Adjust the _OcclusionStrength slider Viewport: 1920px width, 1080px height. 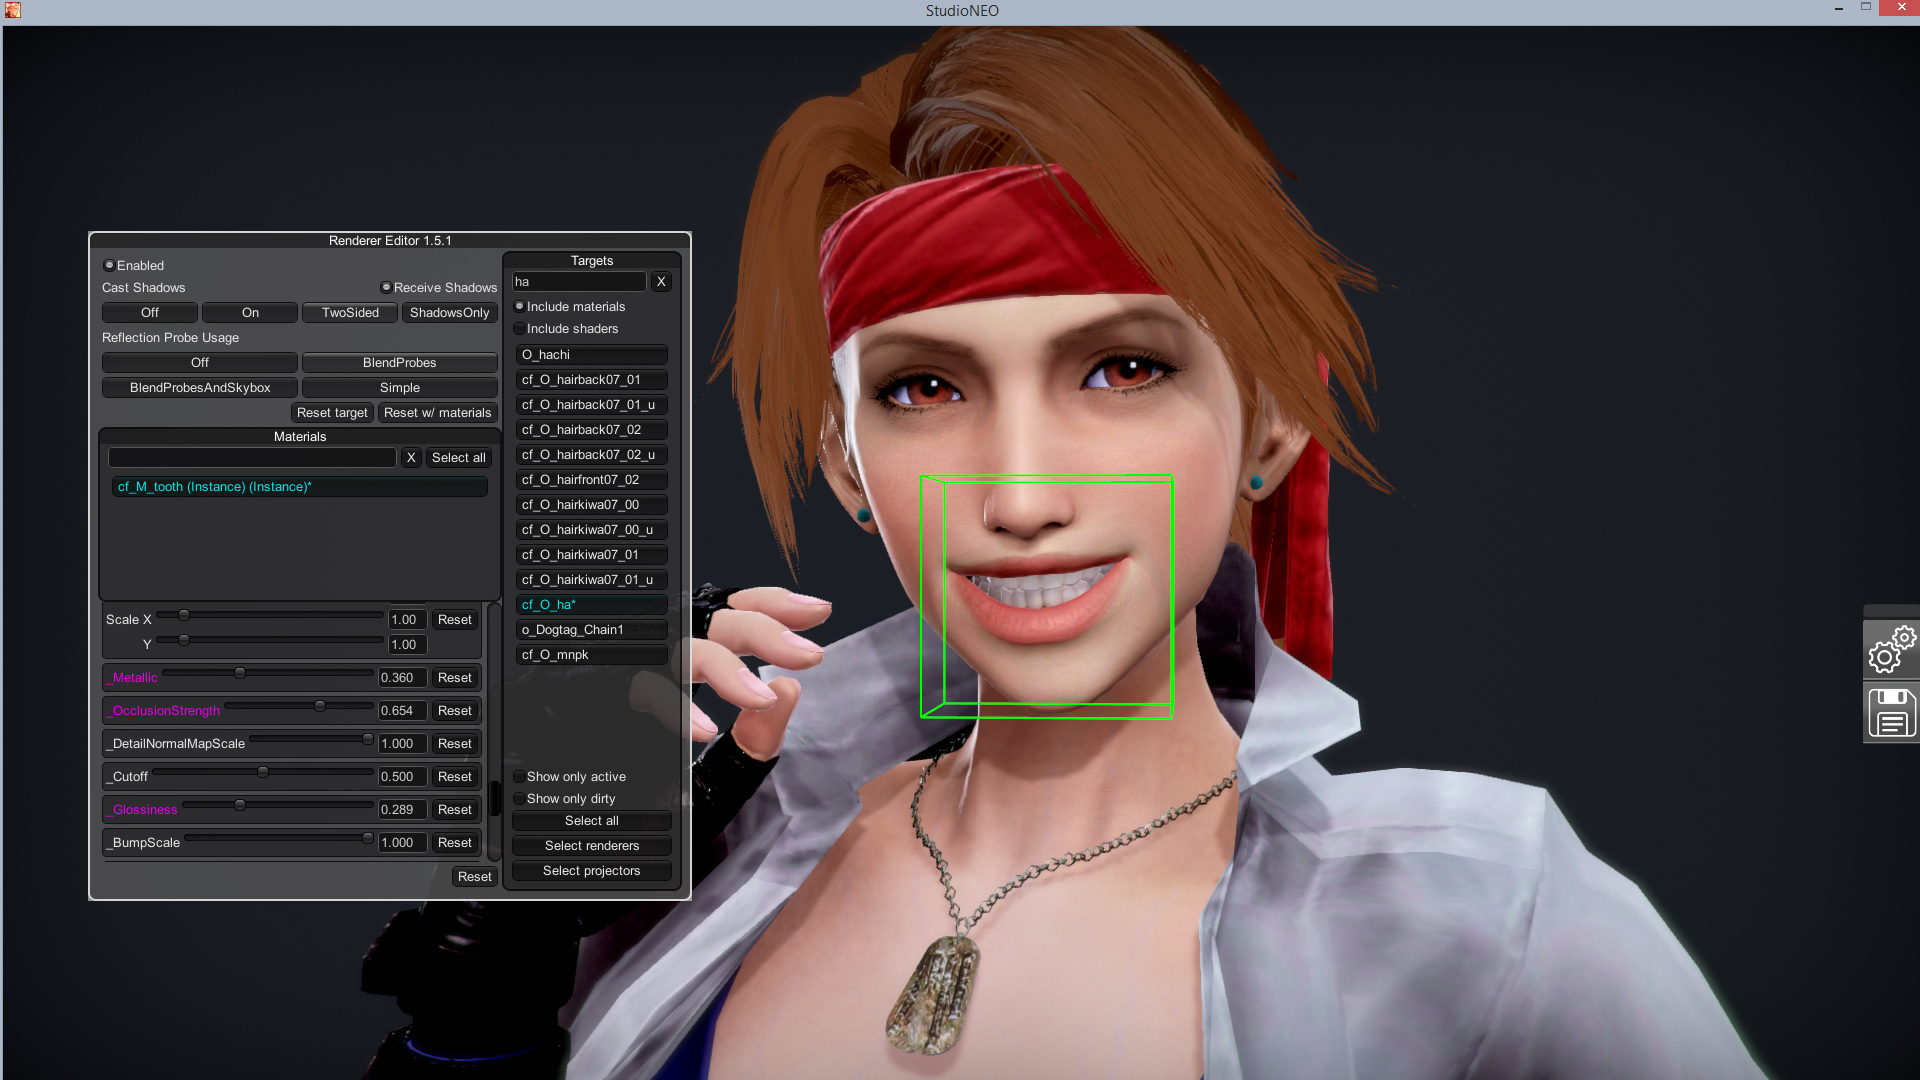[299, 706]
